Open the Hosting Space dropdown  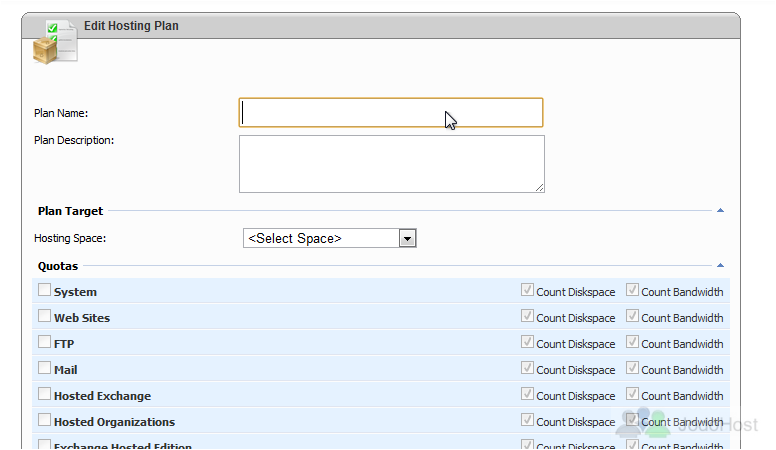[x=329, y=238]
